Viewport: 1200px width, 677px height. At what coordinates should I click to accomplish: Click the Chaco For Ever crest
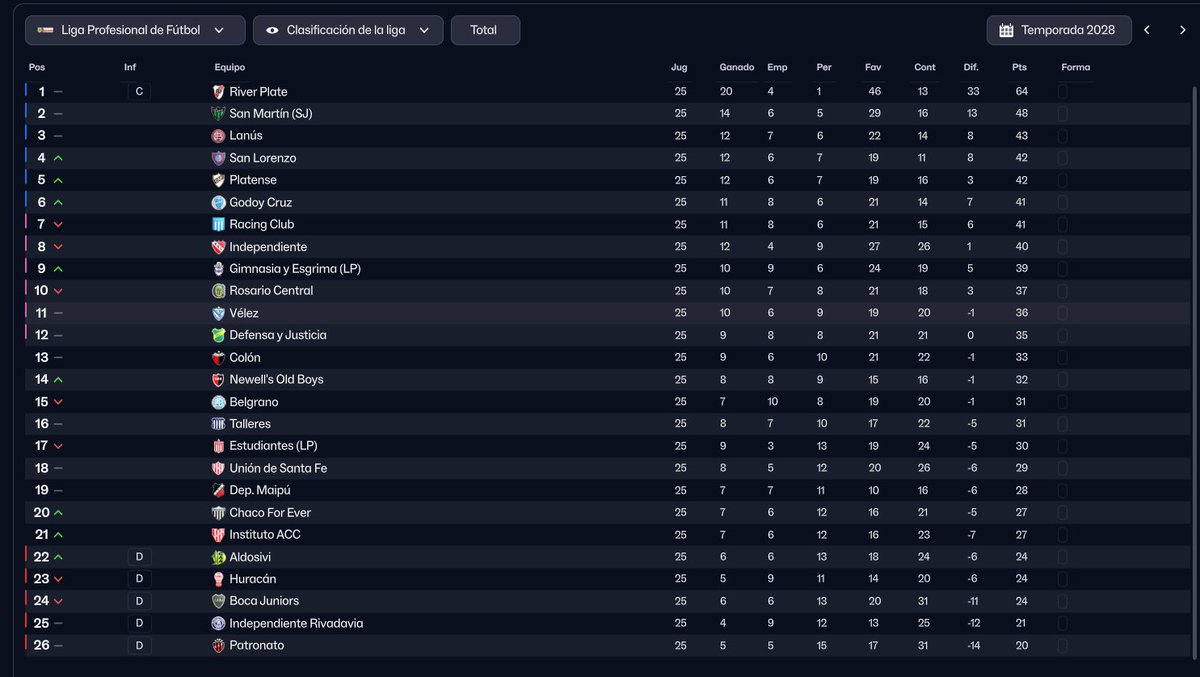pos(218,512)
